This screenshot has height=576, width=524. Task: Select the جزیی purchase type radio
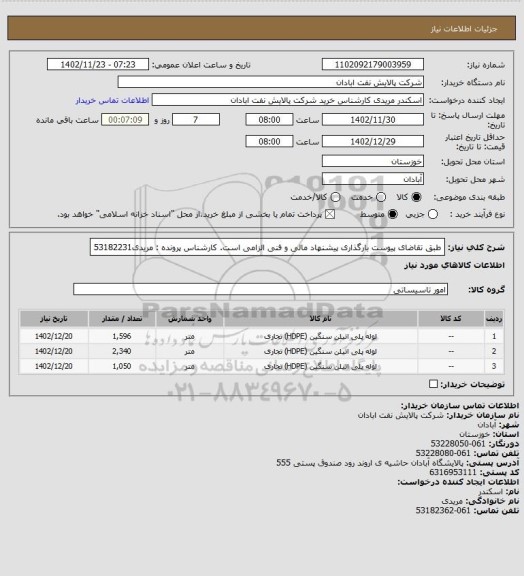tap(433, 215)
